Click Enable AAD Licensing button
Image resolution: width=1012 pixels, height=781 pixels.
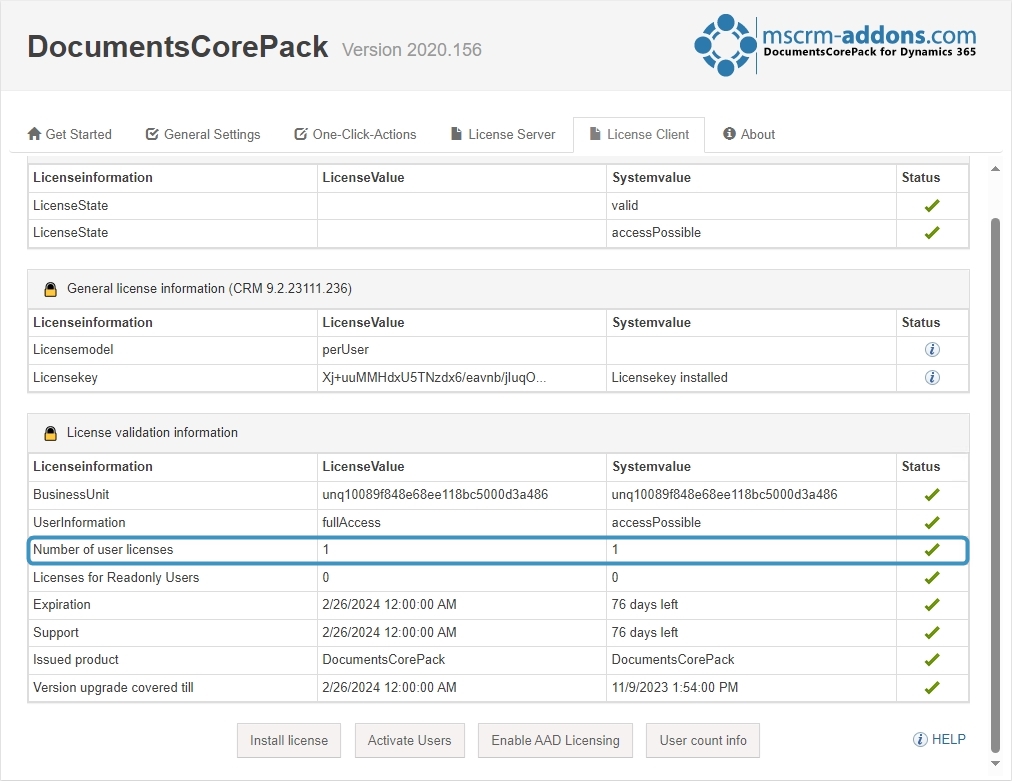pyautogui.click(x=555, y=740)
